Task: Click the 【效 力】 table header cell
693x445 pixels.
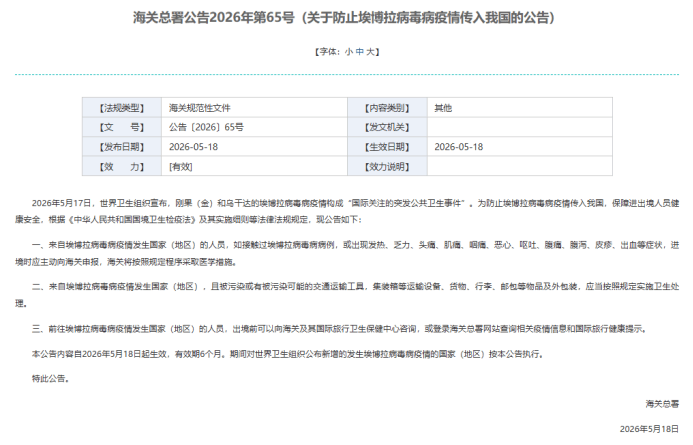Action: [x=122, y=167]
